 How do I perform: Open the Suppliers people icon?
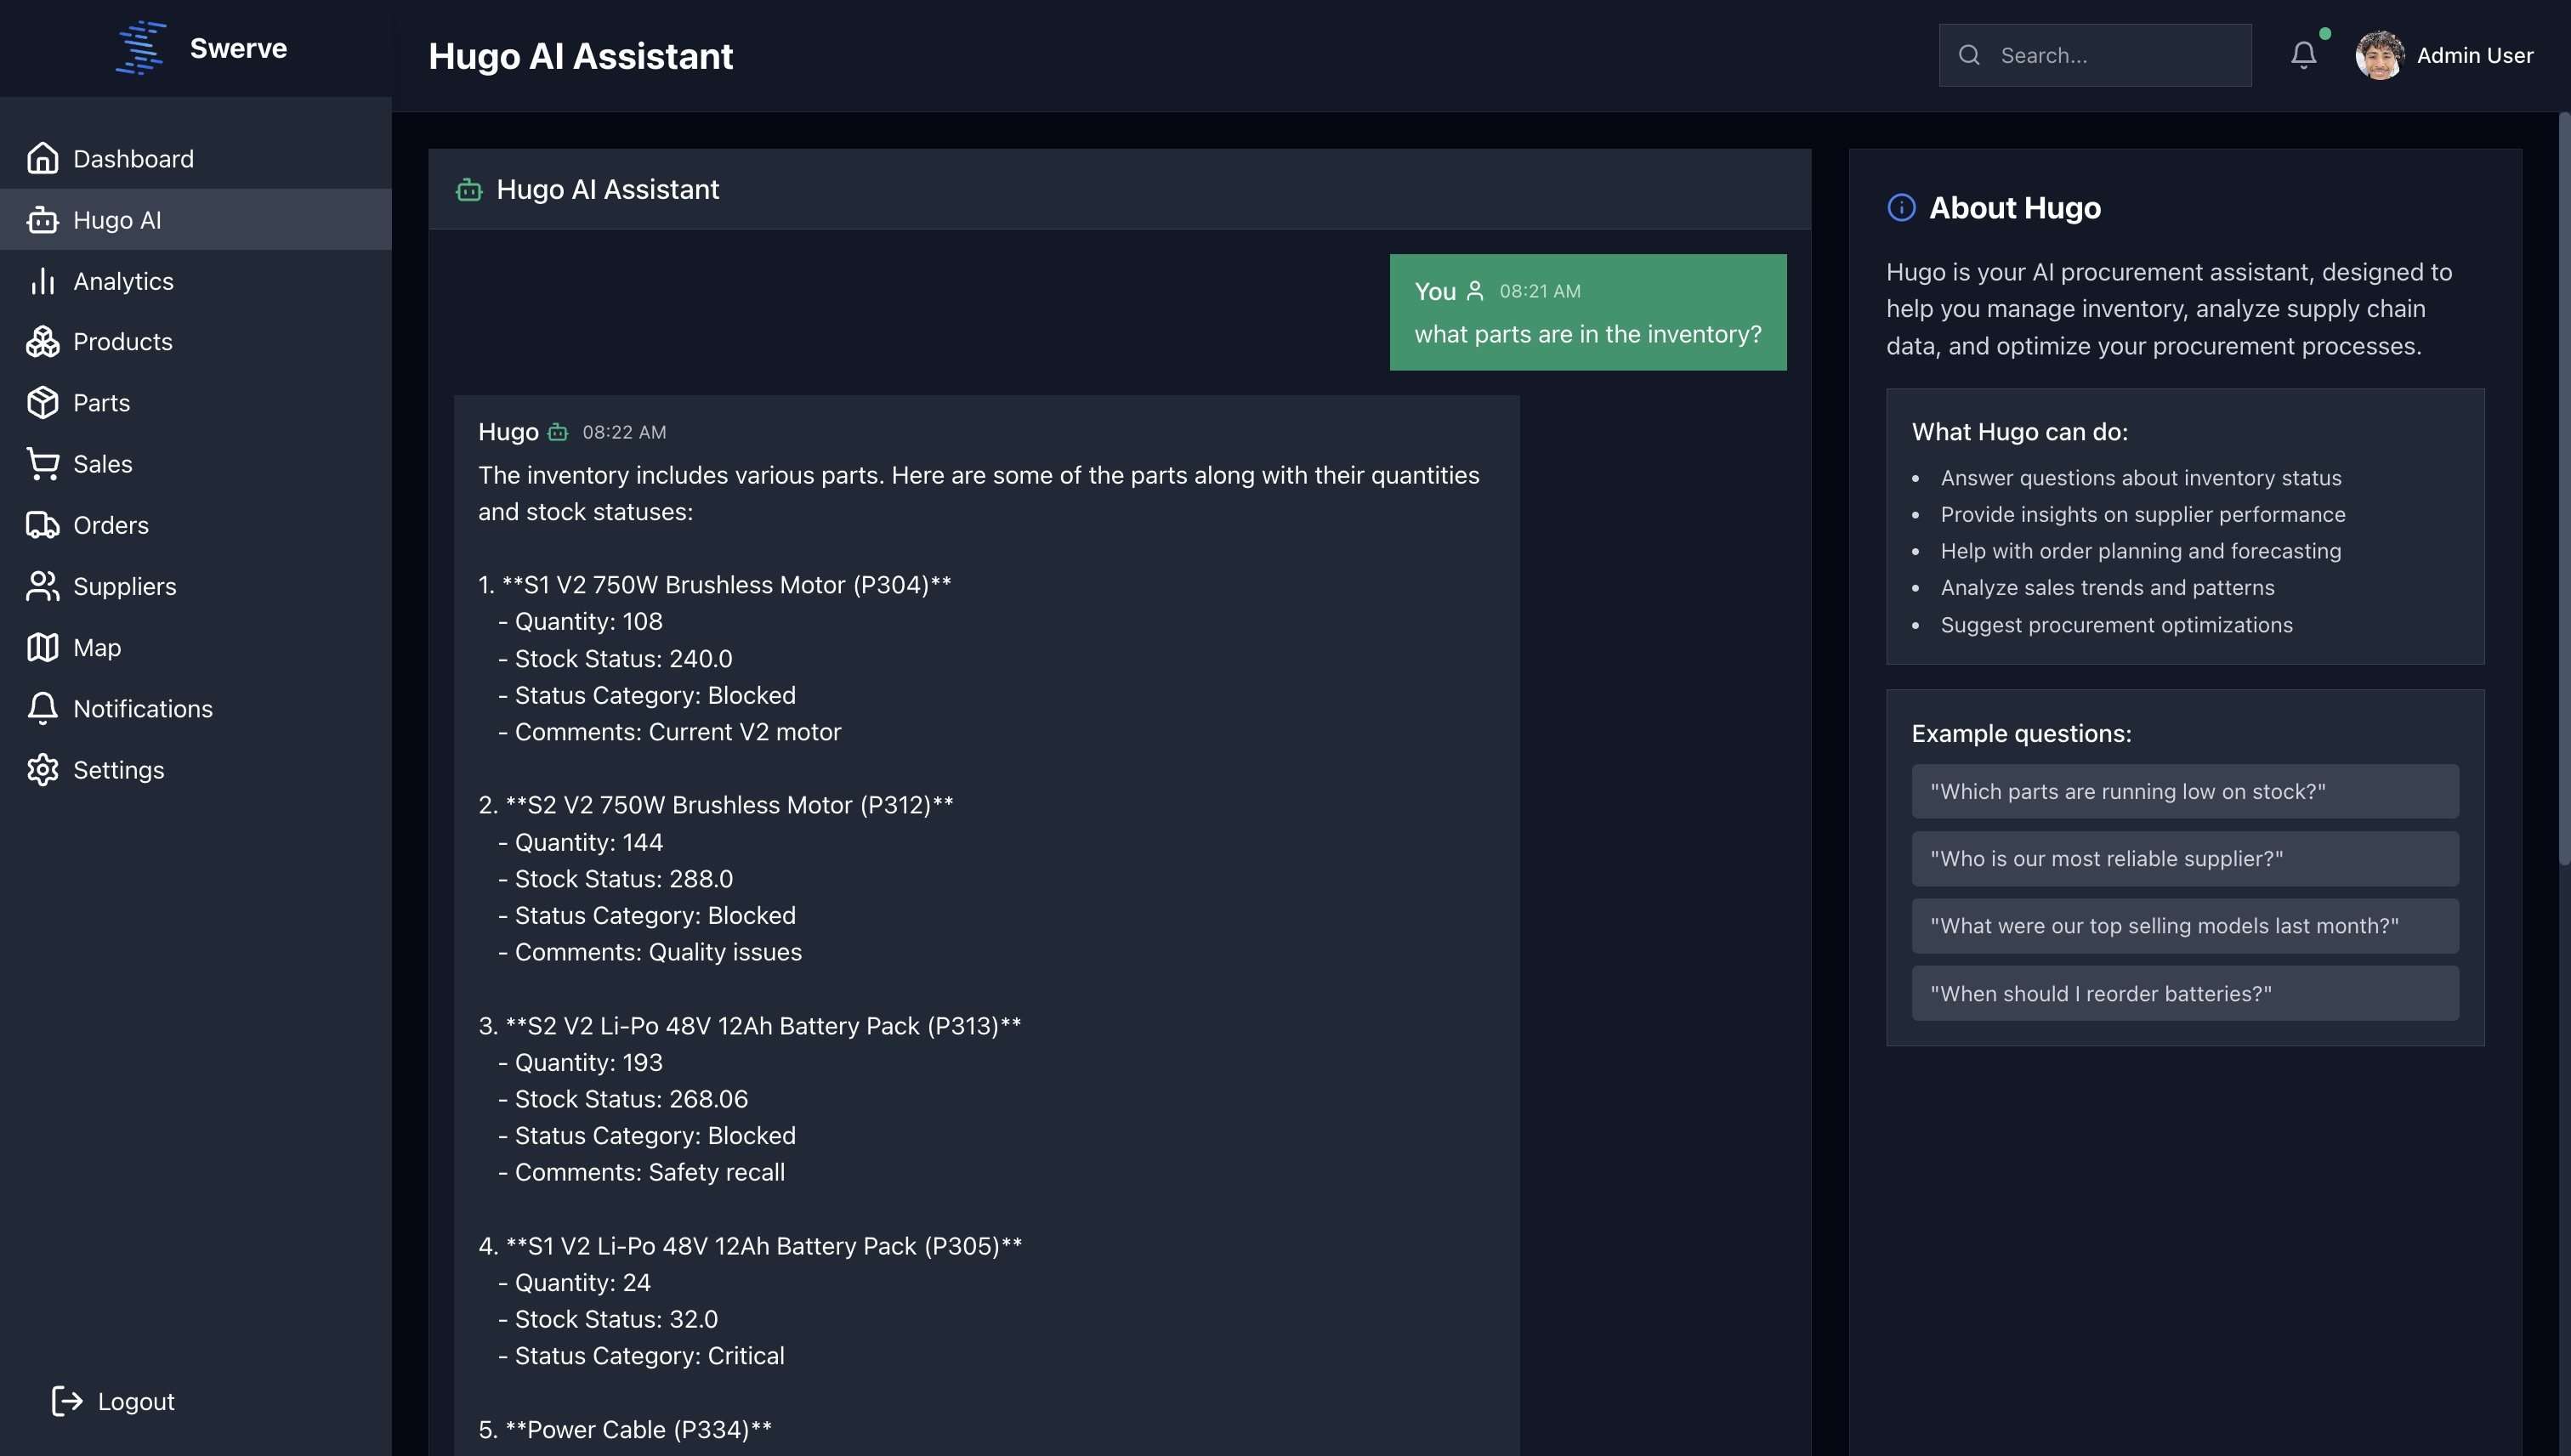(42, 586)
